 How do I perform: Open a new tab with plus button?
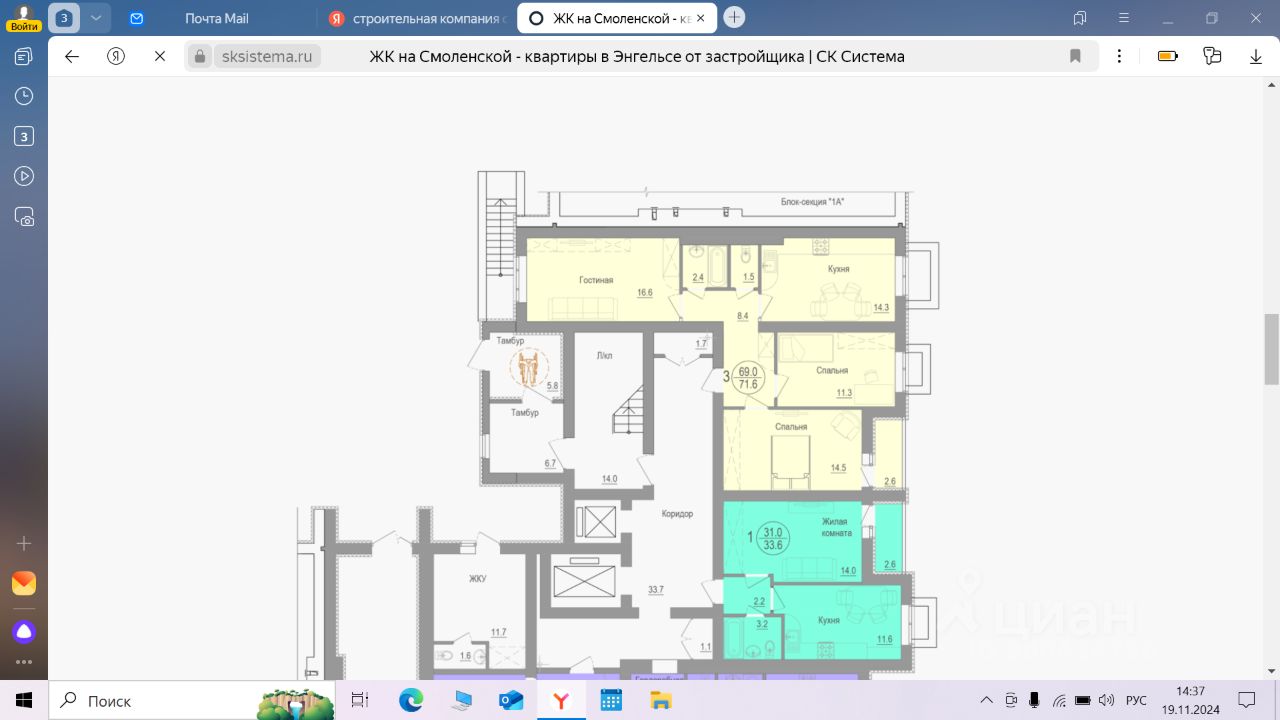(735, 17)
